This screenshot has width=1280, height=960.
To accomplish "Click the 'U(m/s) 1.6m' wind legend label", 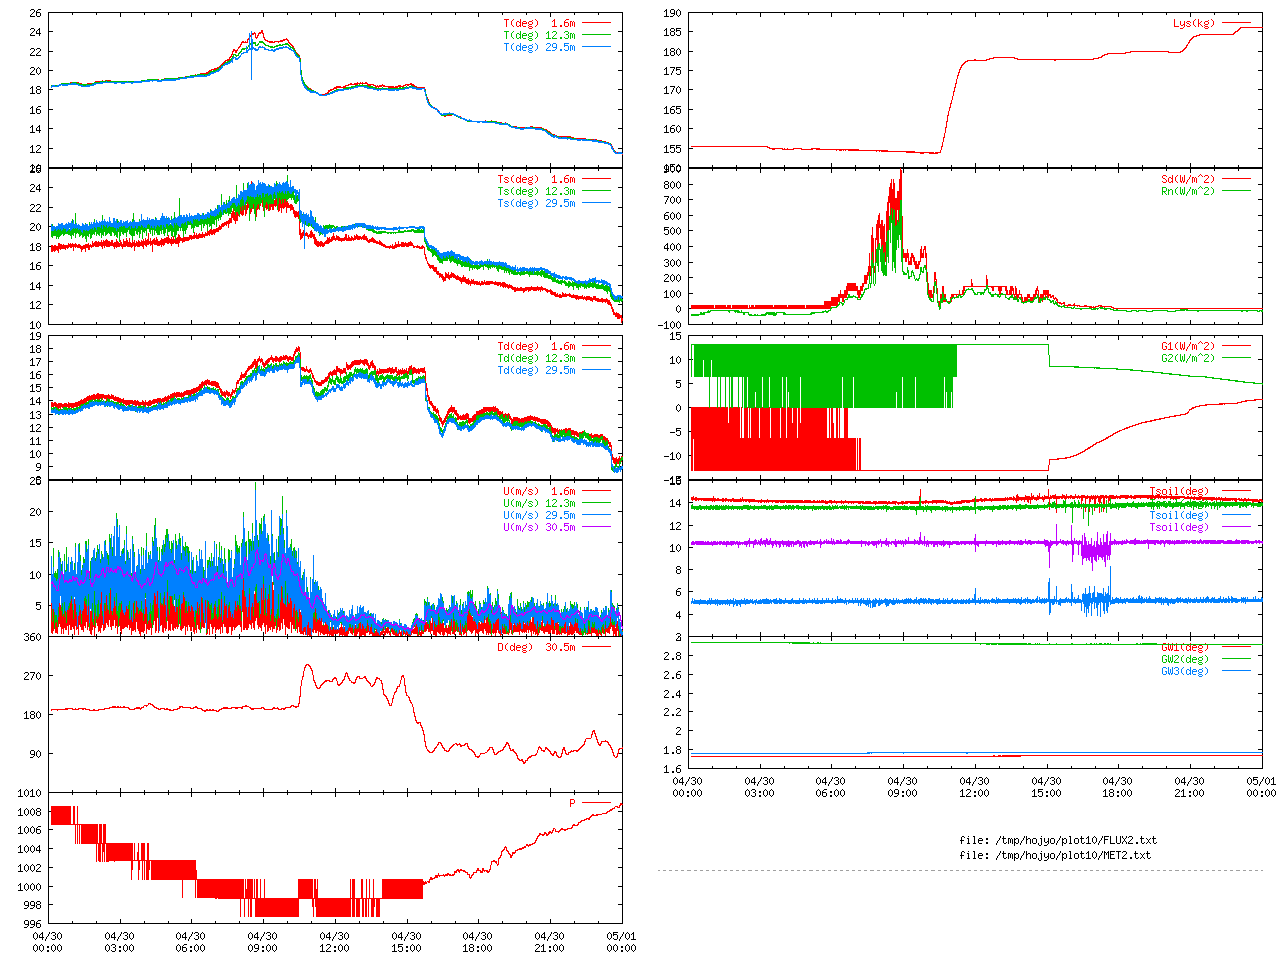I will (x=539, y=491).
